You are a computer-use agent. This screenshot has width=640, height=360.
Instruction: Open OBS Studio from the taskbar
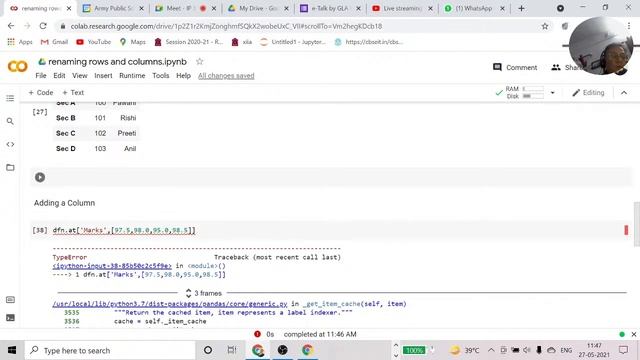tap(282, 350)
